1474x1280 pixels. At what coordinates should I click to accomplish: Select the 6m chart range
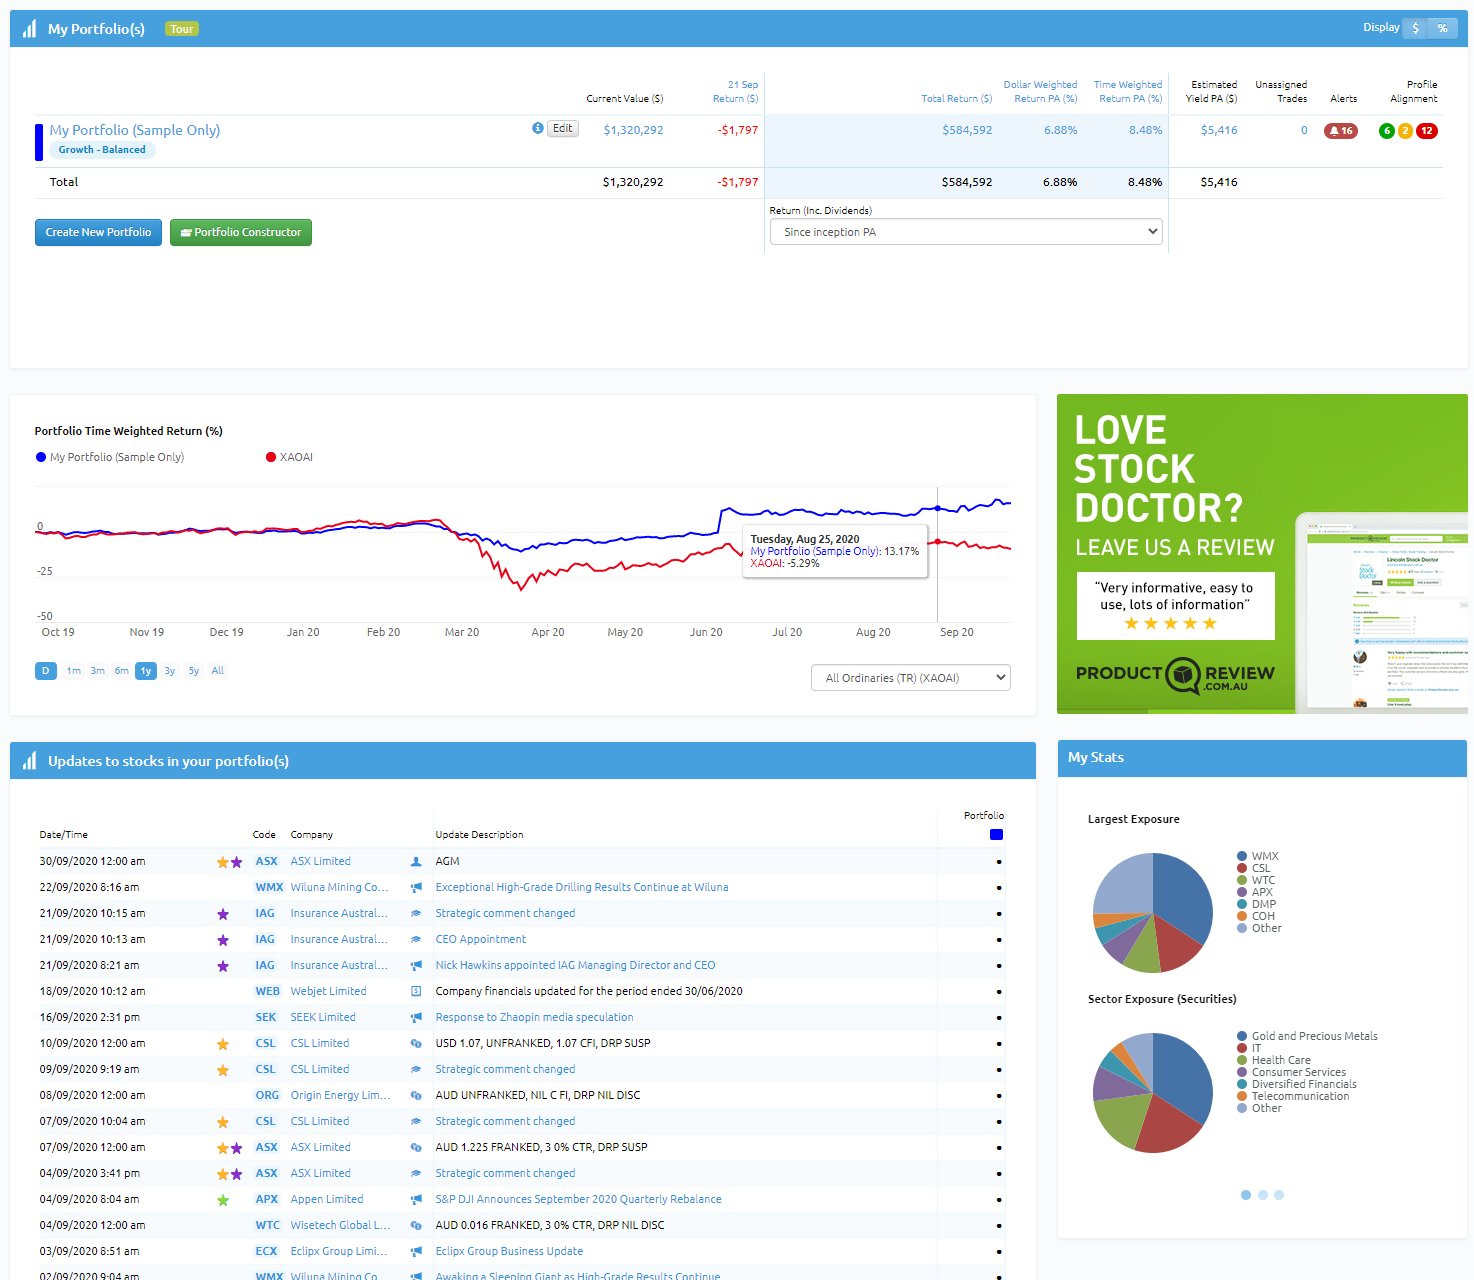pyautogui.click(x=122, y=671)
